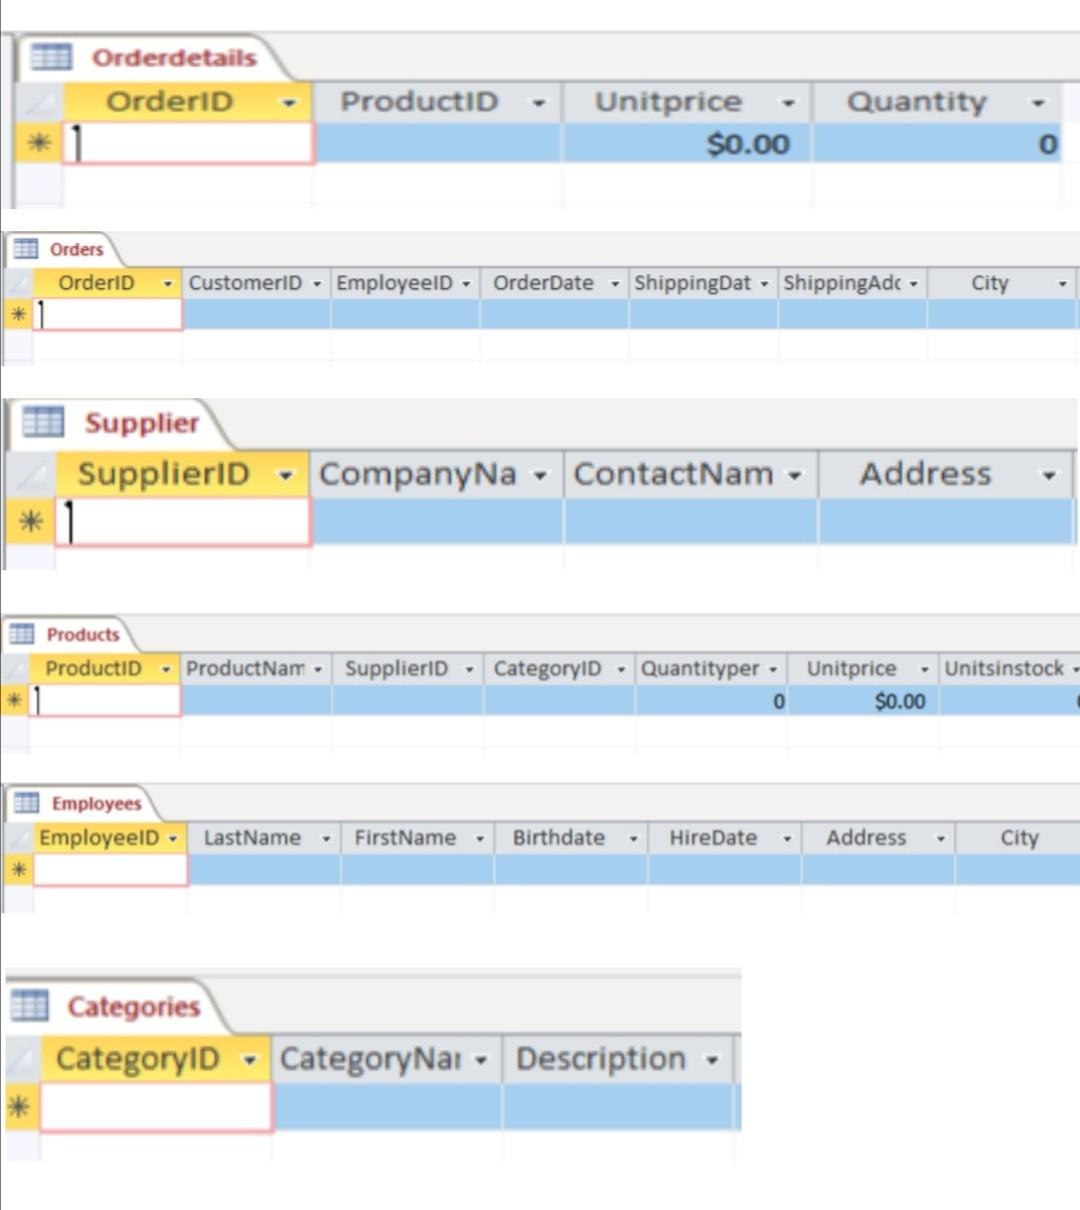Open the CategoryName column dropdown in Categories
The image size is (1080, 1210).
click(x=480, y=1058)
